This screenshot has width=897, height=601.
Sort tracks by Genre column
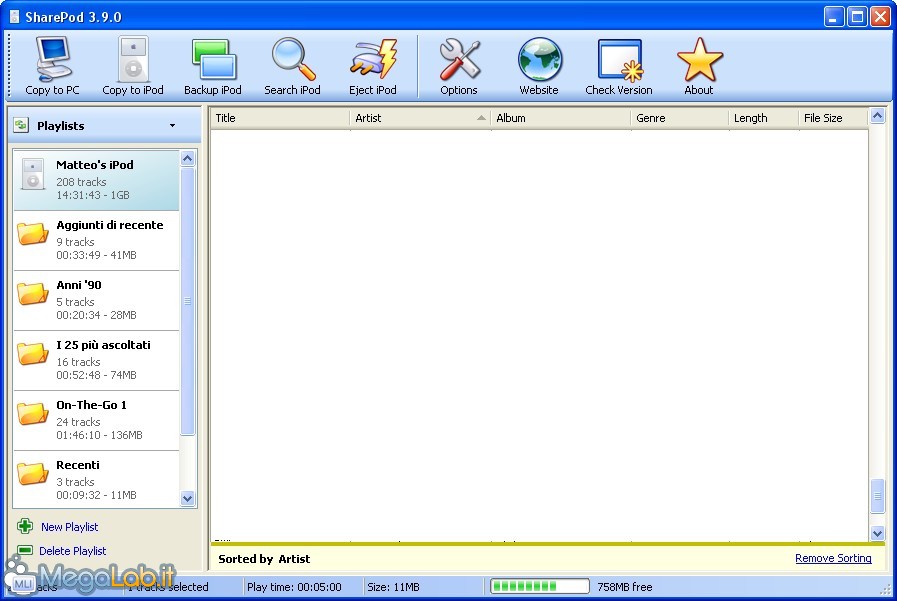pos(680,118)
